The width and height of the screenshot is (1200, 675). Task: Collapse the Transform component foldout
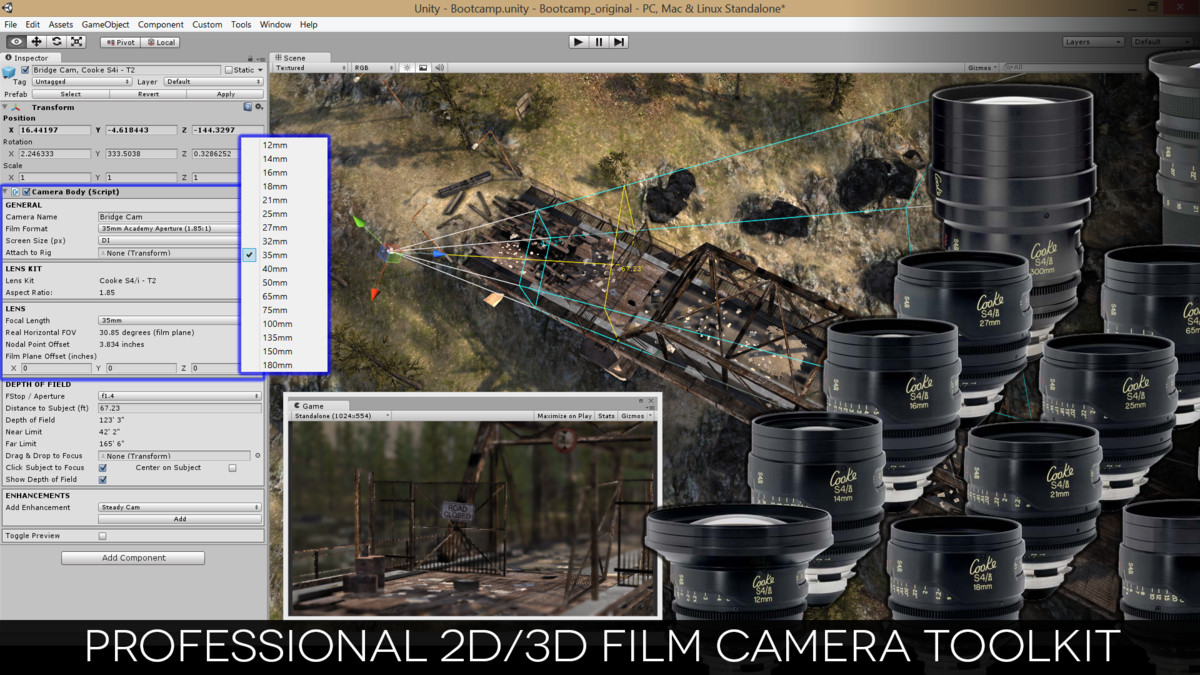(x=6, y=107)
